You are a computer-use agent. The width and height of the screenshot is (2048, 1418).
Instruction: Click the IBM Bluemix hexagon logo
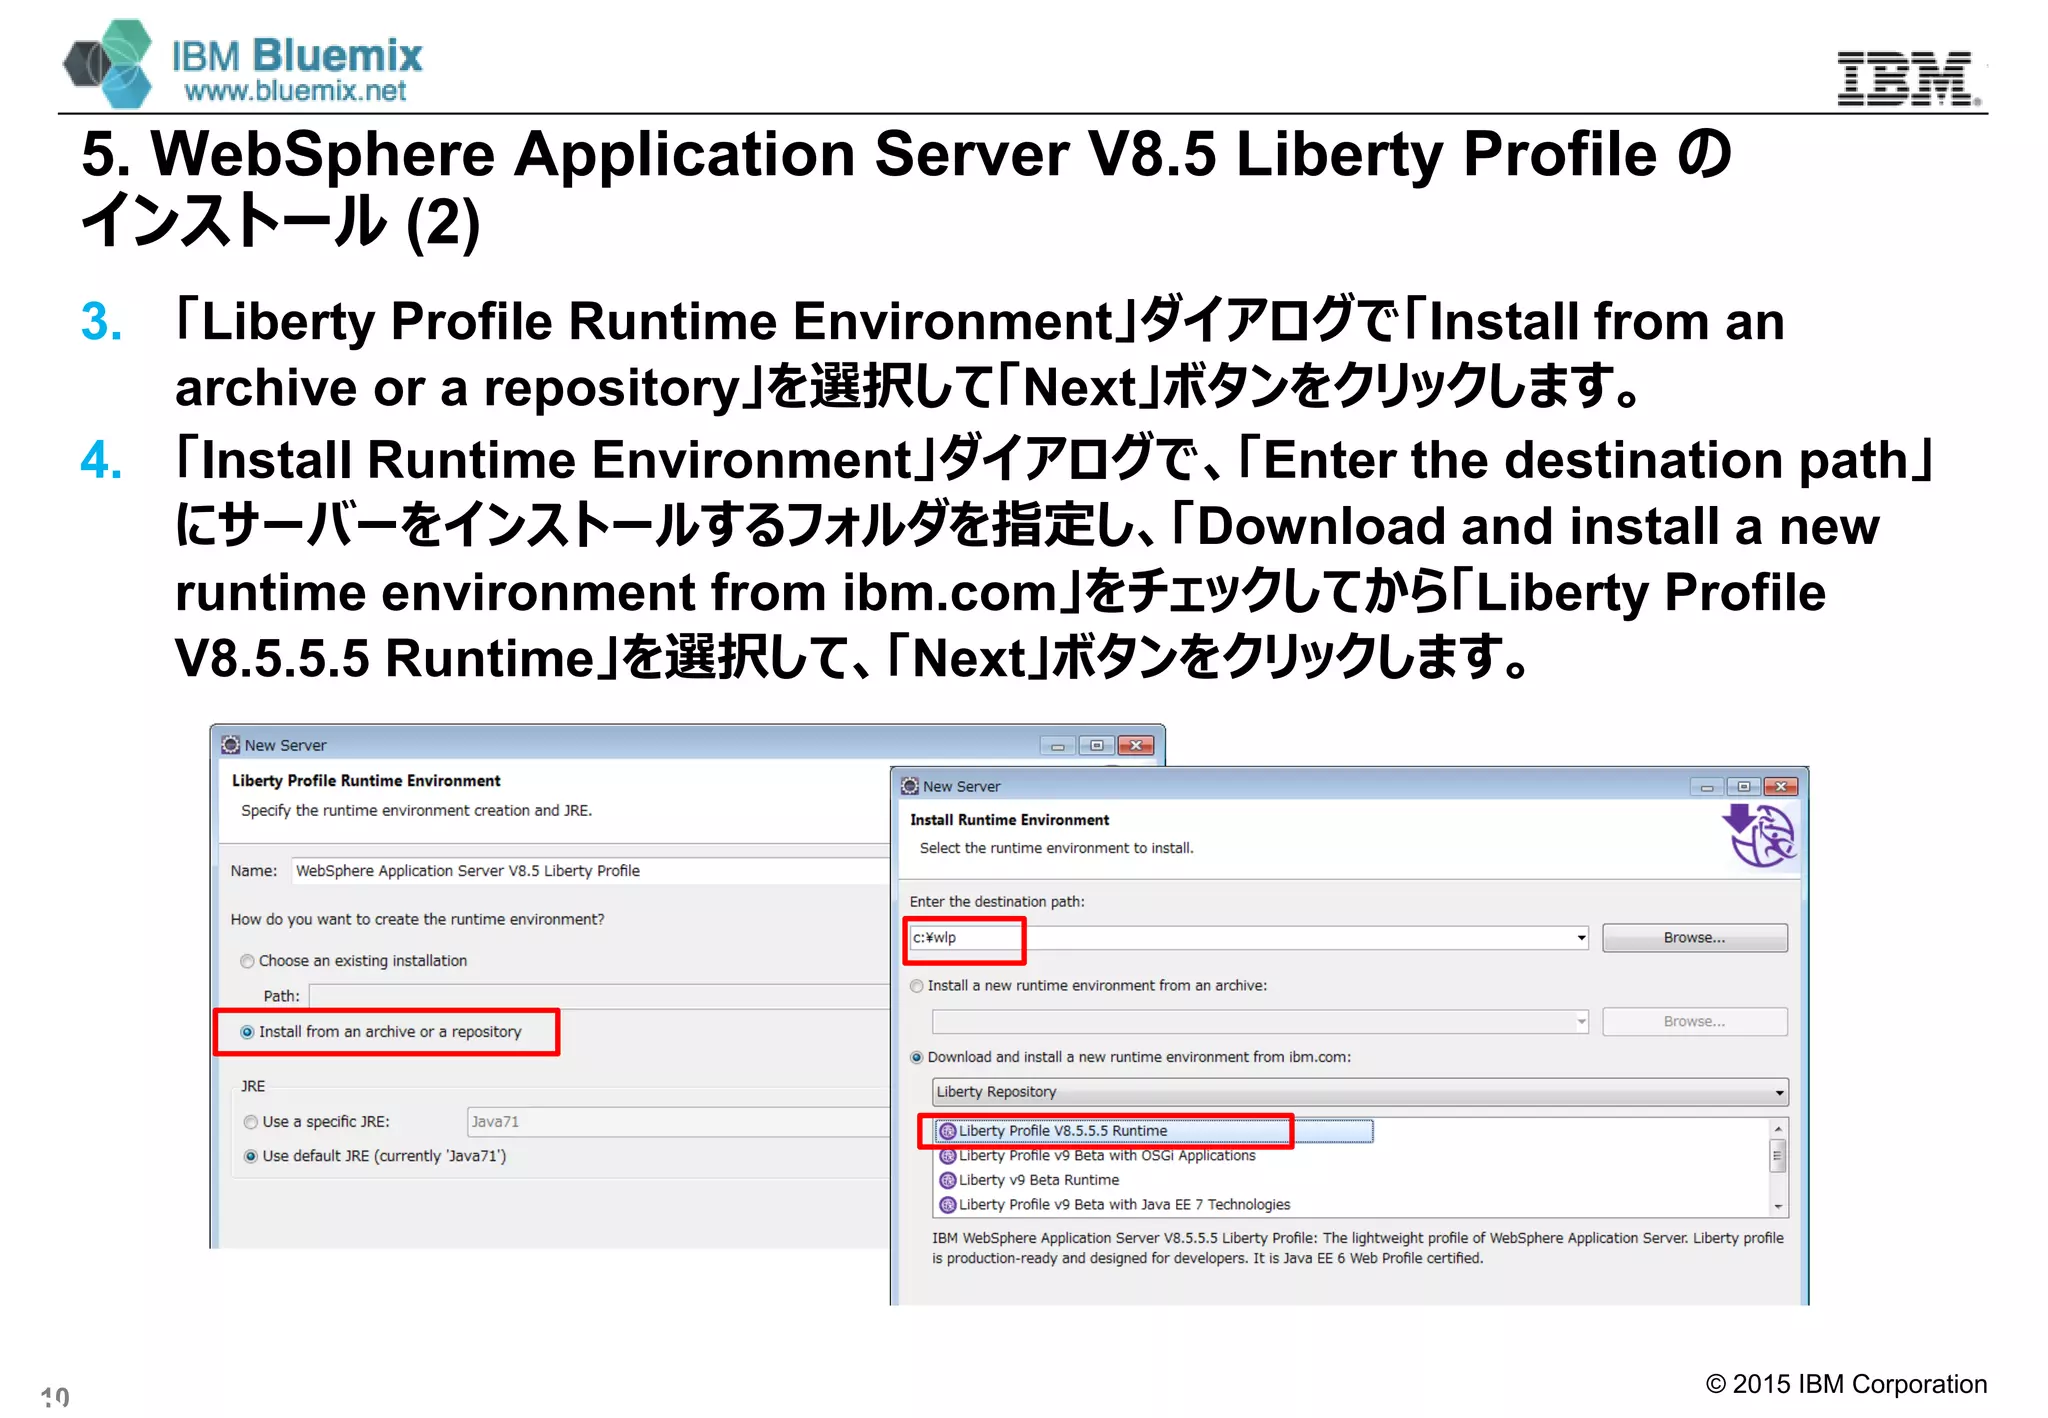click(x=108, y=63)
